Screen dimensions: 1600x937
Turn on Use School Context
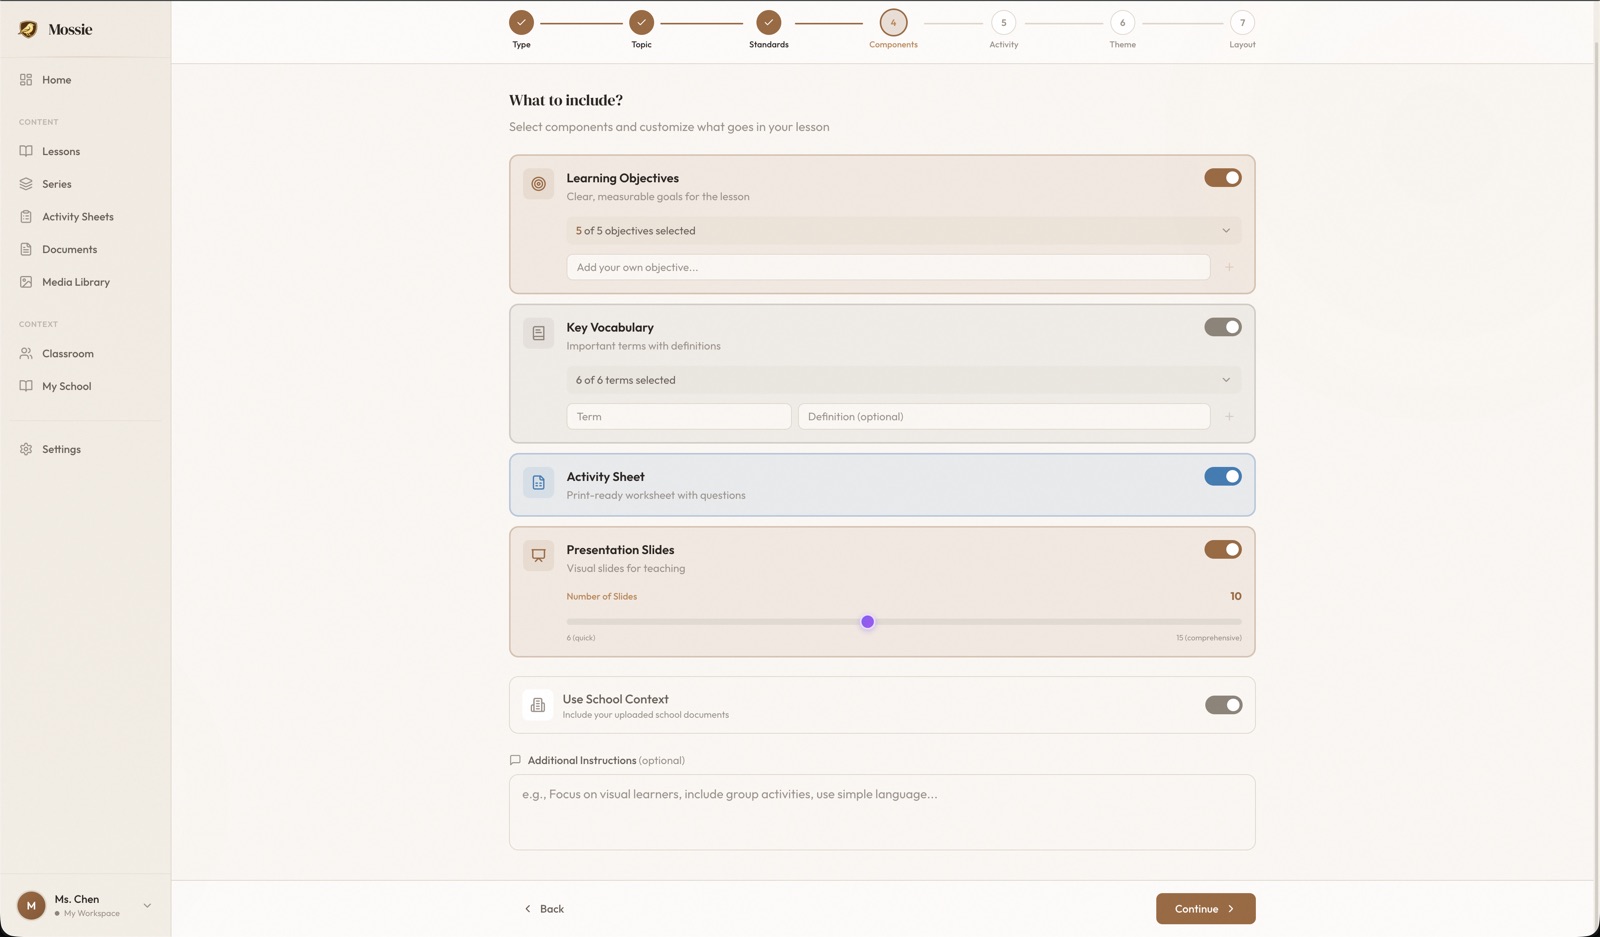click(1222, 705)
